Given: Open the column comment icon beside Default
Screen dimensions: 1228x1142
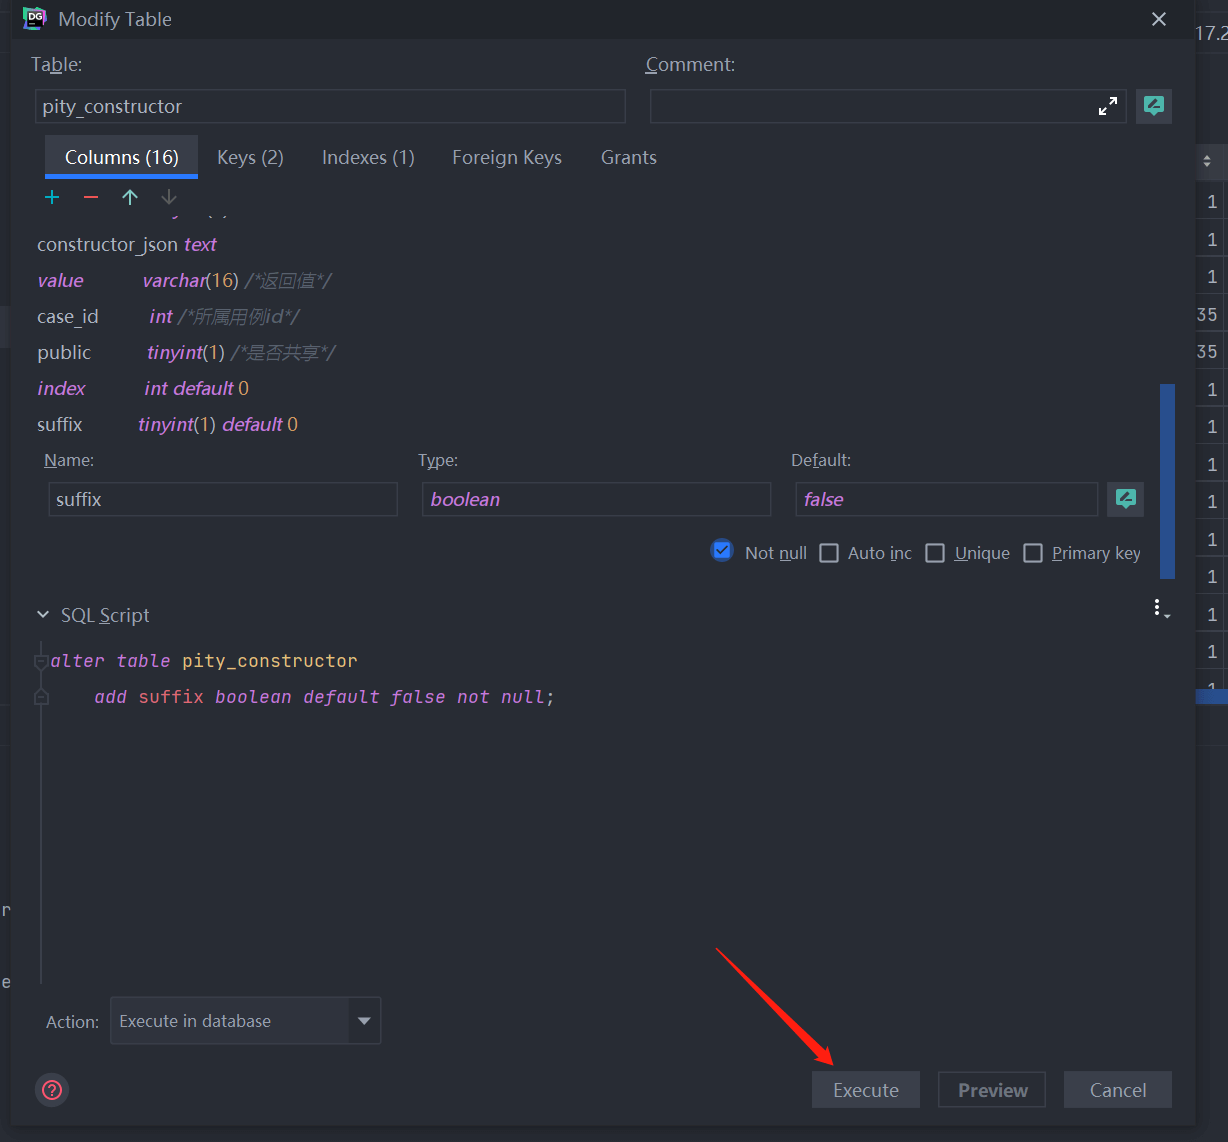Looking at the screenshot, I should click(1126, 499).
